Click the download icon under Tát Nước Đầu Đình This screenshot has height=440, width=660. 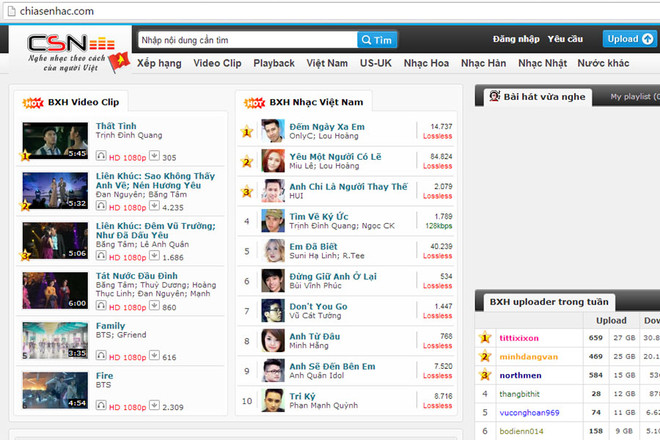tap(154, 307)
